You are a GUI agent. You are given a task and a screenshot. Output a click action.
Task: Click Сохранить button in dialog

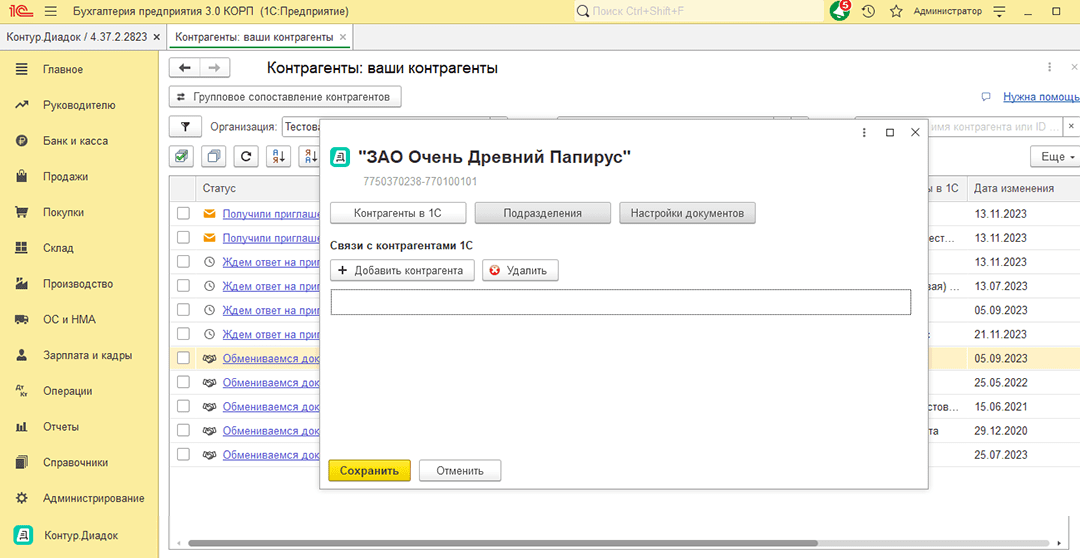pos(369,471)
